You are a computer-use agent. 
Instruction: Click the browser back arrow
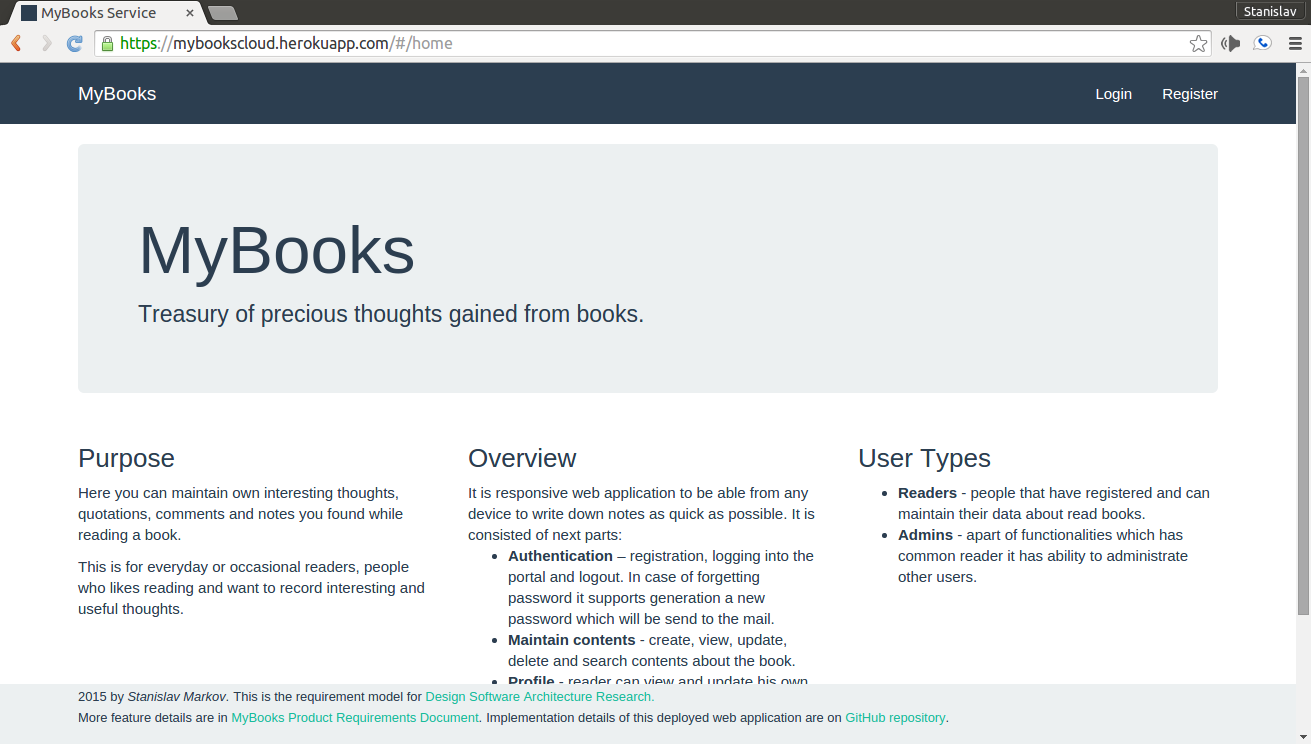(x=16, y=43)
